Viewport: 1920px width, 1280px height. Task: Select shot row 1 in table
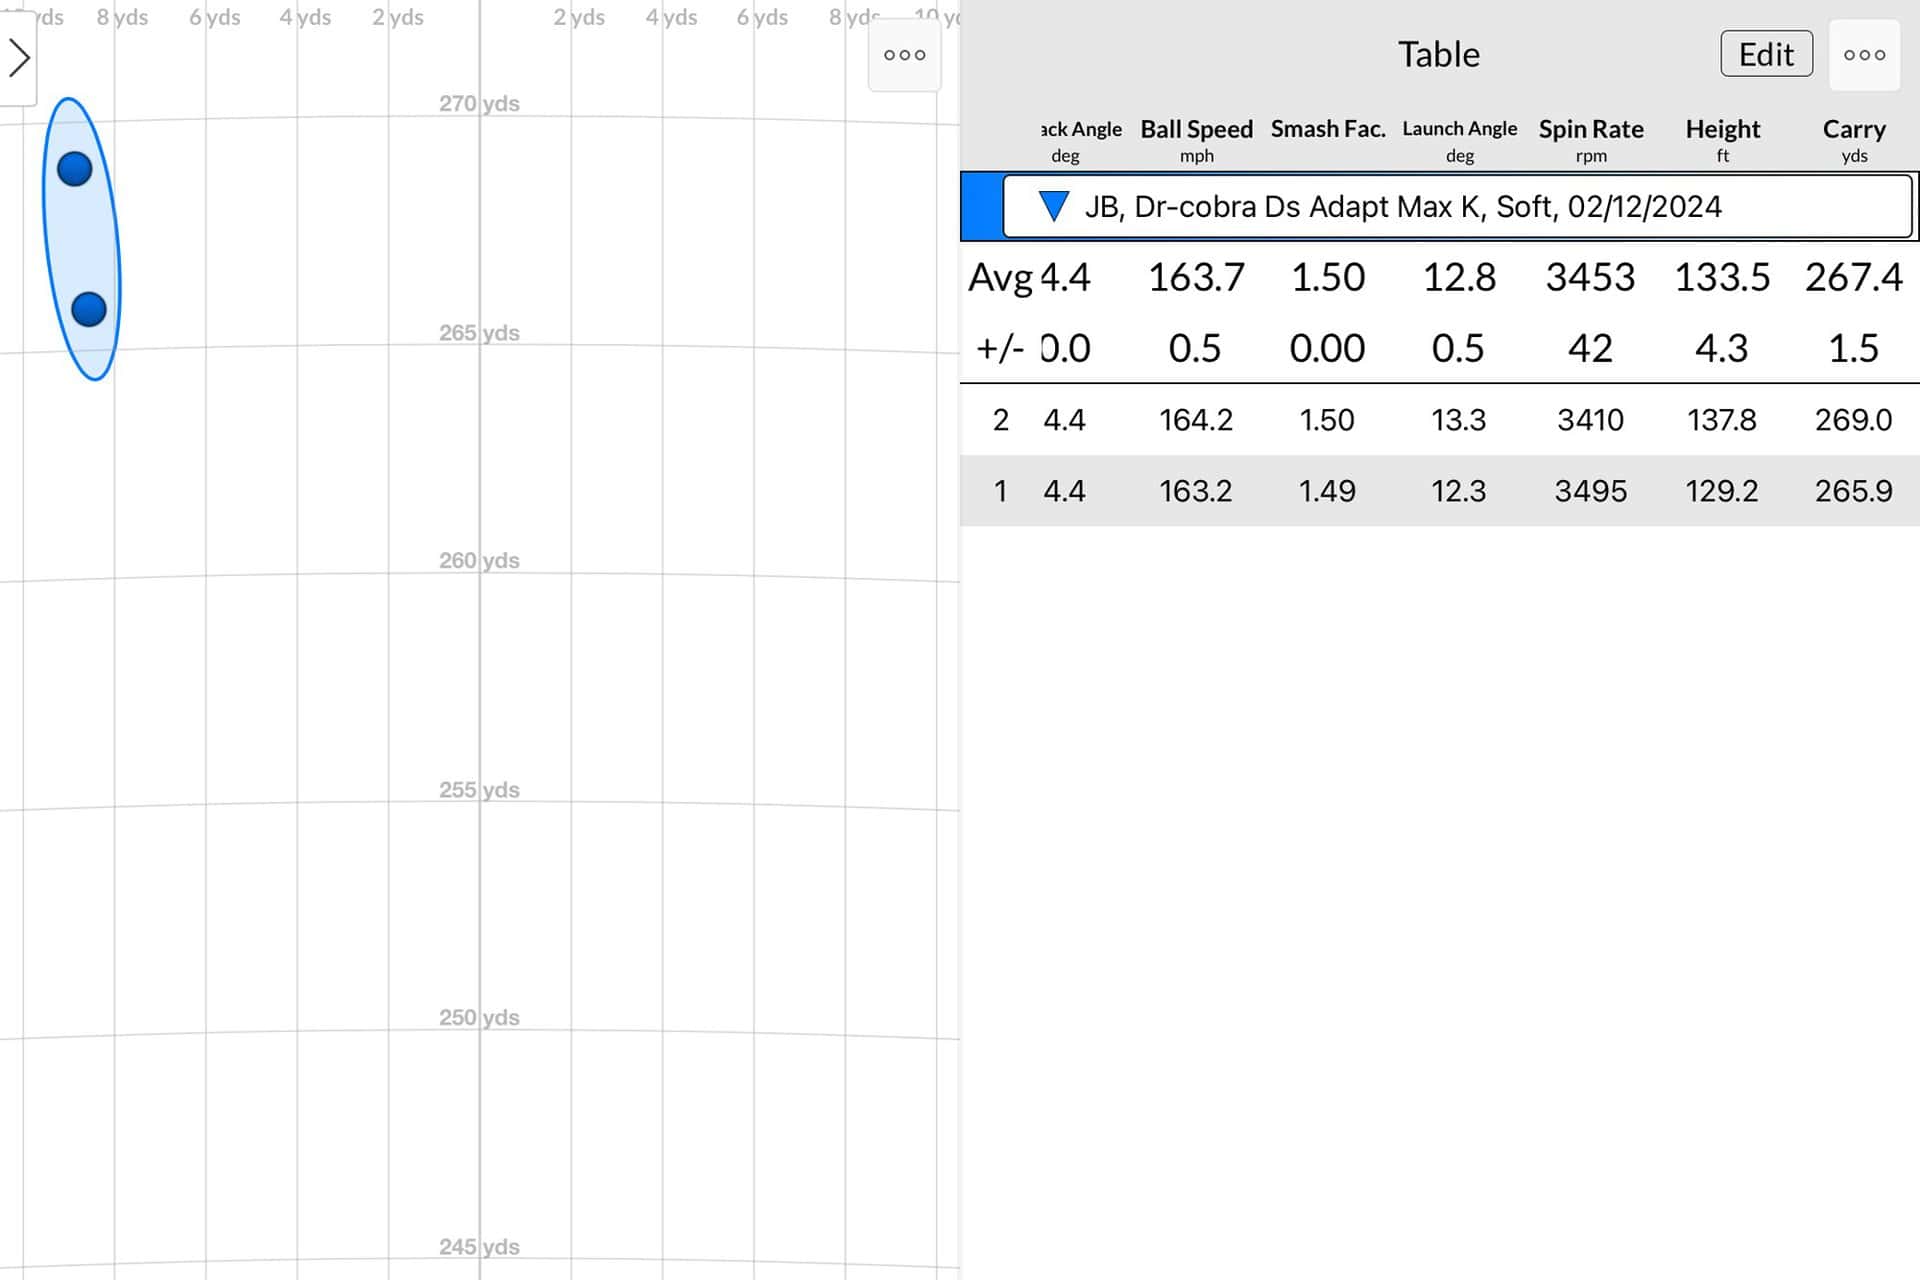1438,491
